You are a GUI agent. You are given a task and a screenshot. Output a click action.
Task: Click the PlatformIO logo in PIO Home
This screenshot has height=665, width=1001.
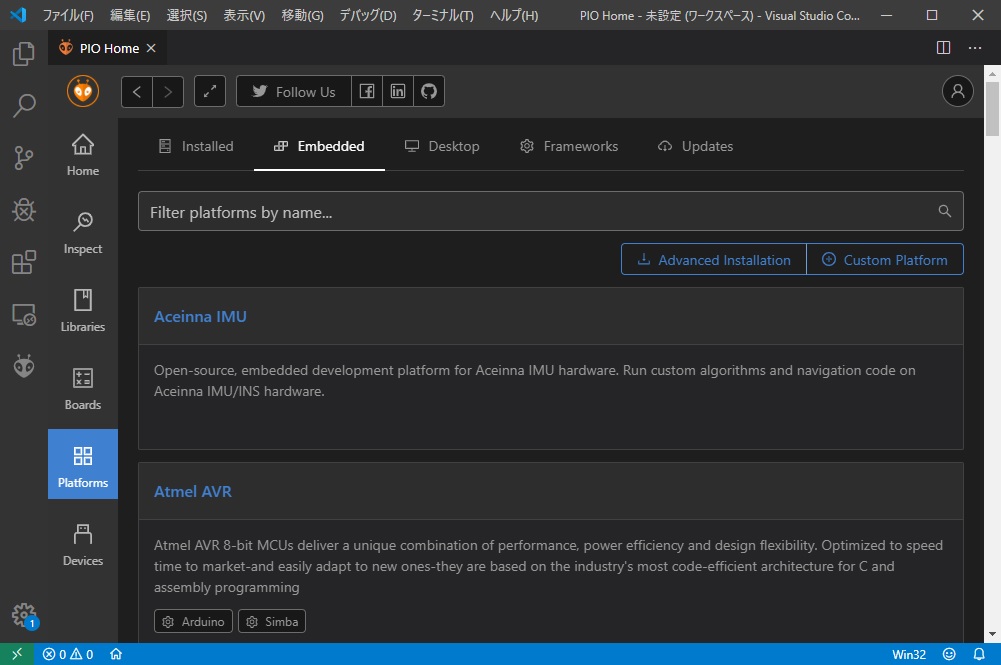(83, 91)
